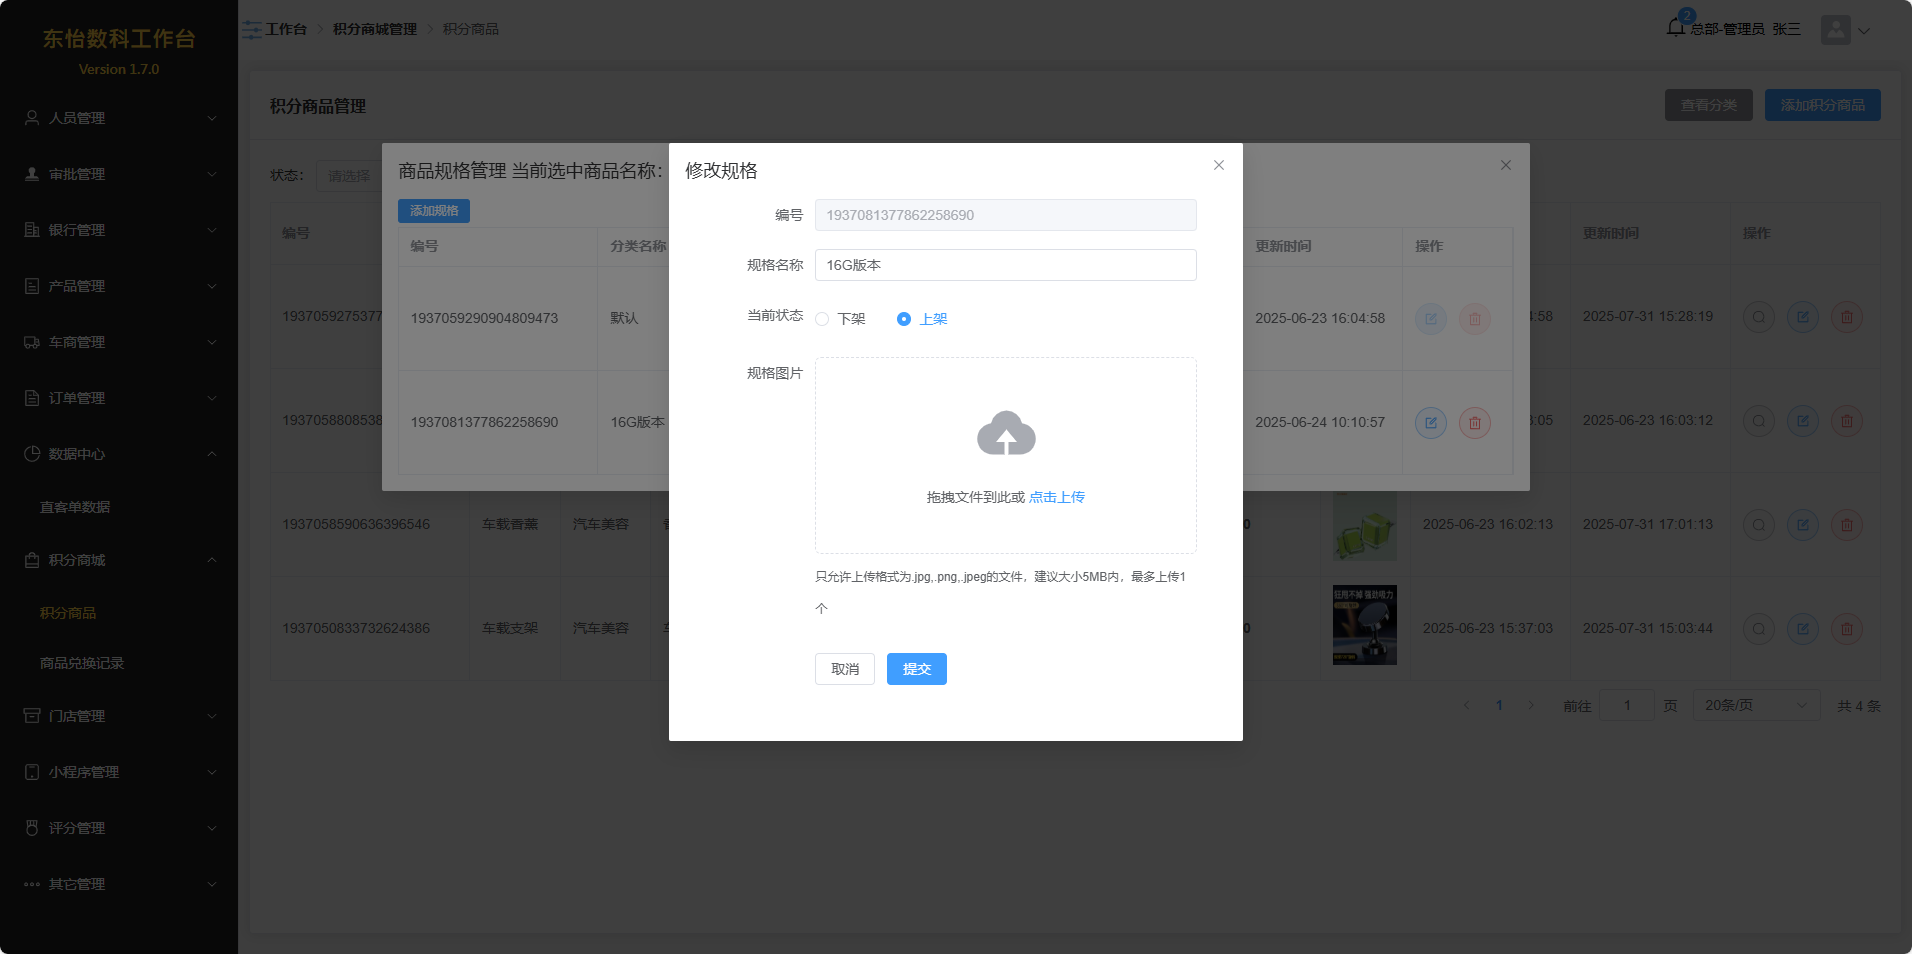
Task: Open 商品兑换记录 menu item
Action: pyautogui.click(x=82, y=664)
